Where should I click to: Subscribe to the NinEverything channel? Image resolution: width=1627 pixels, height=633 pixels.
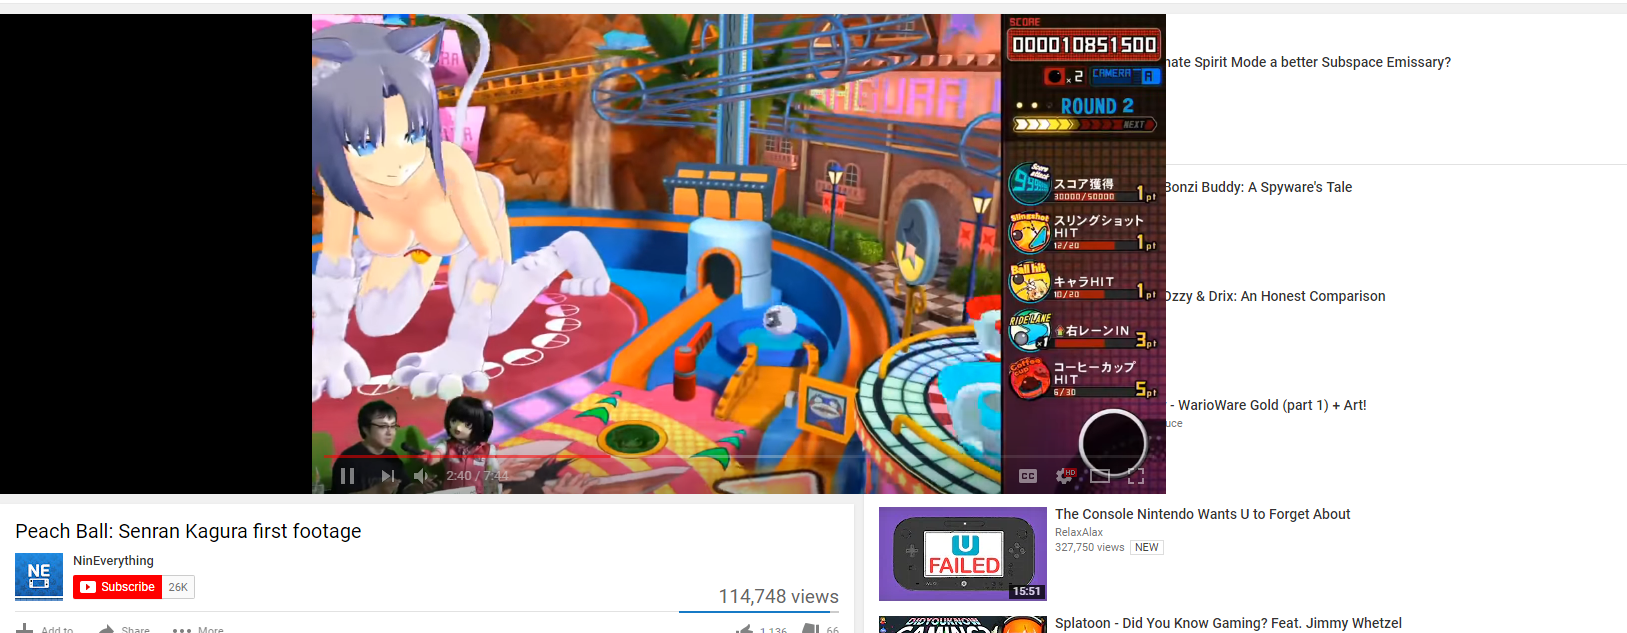pyautogui.click(x=117, y=587)
